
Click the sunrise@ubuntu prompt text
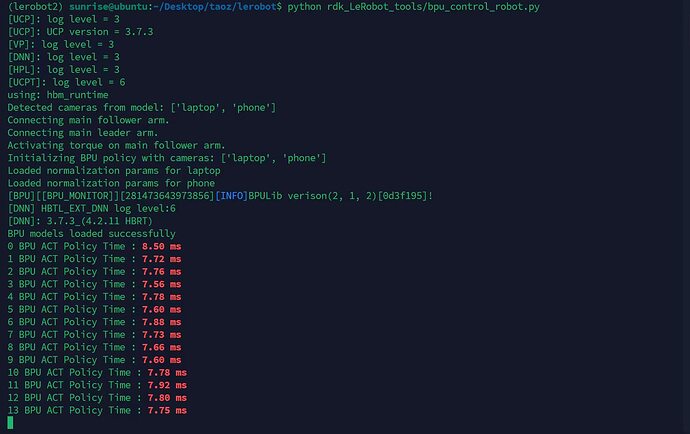tap(111, 7)
